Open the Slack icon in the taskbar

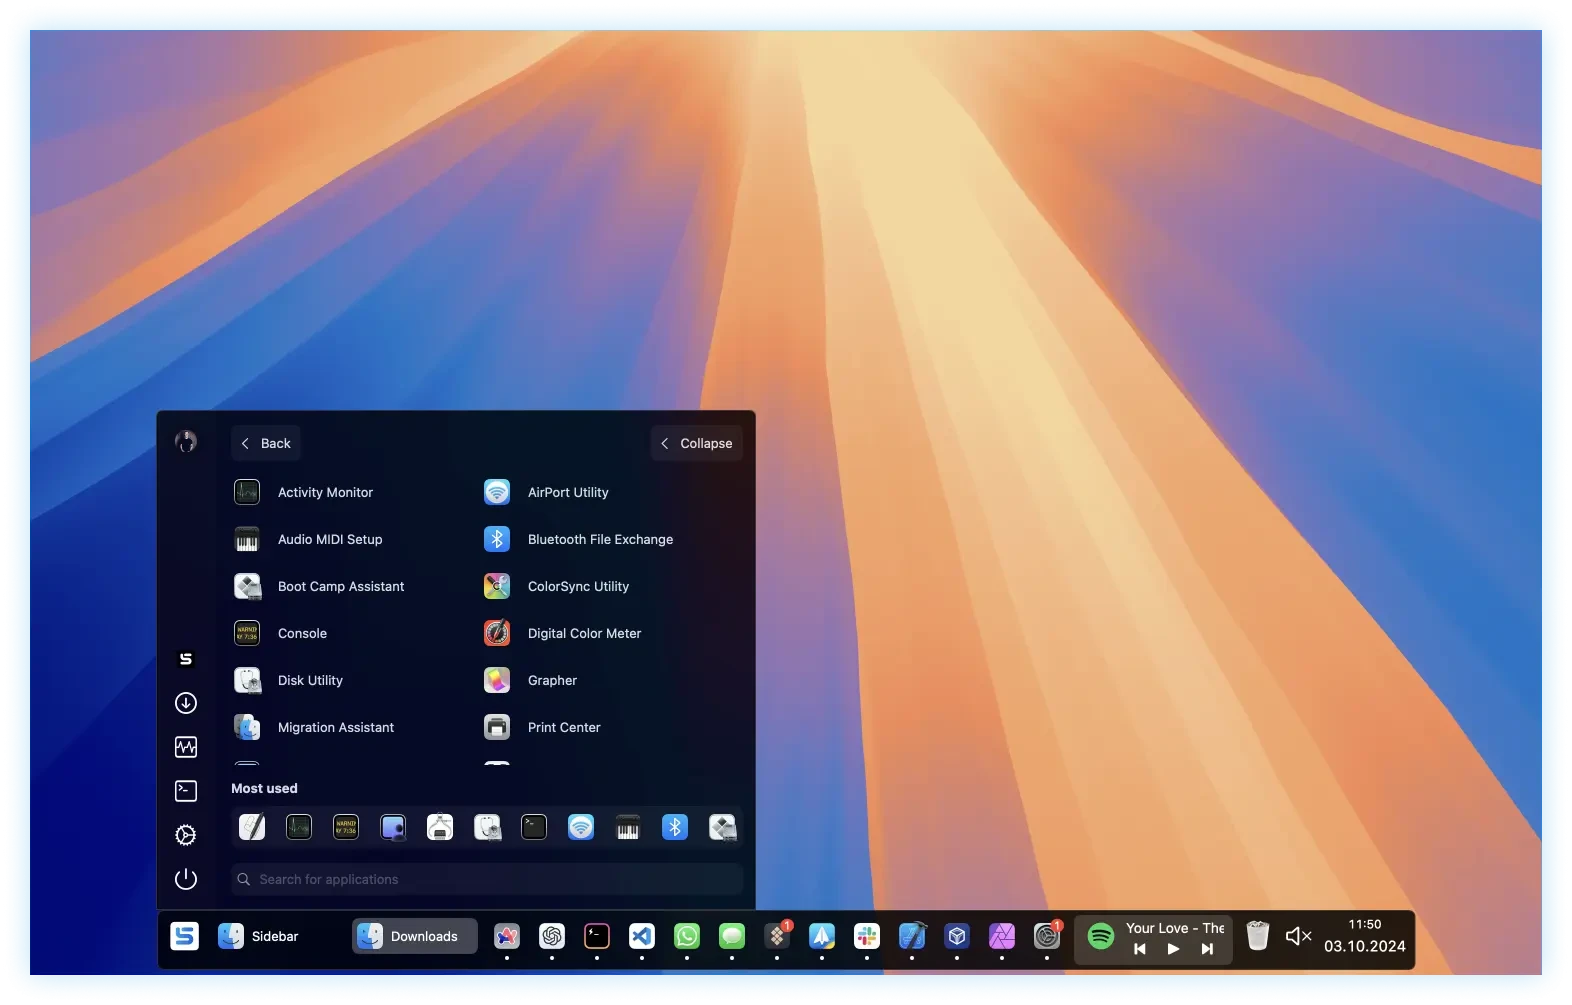coord(867,936)
